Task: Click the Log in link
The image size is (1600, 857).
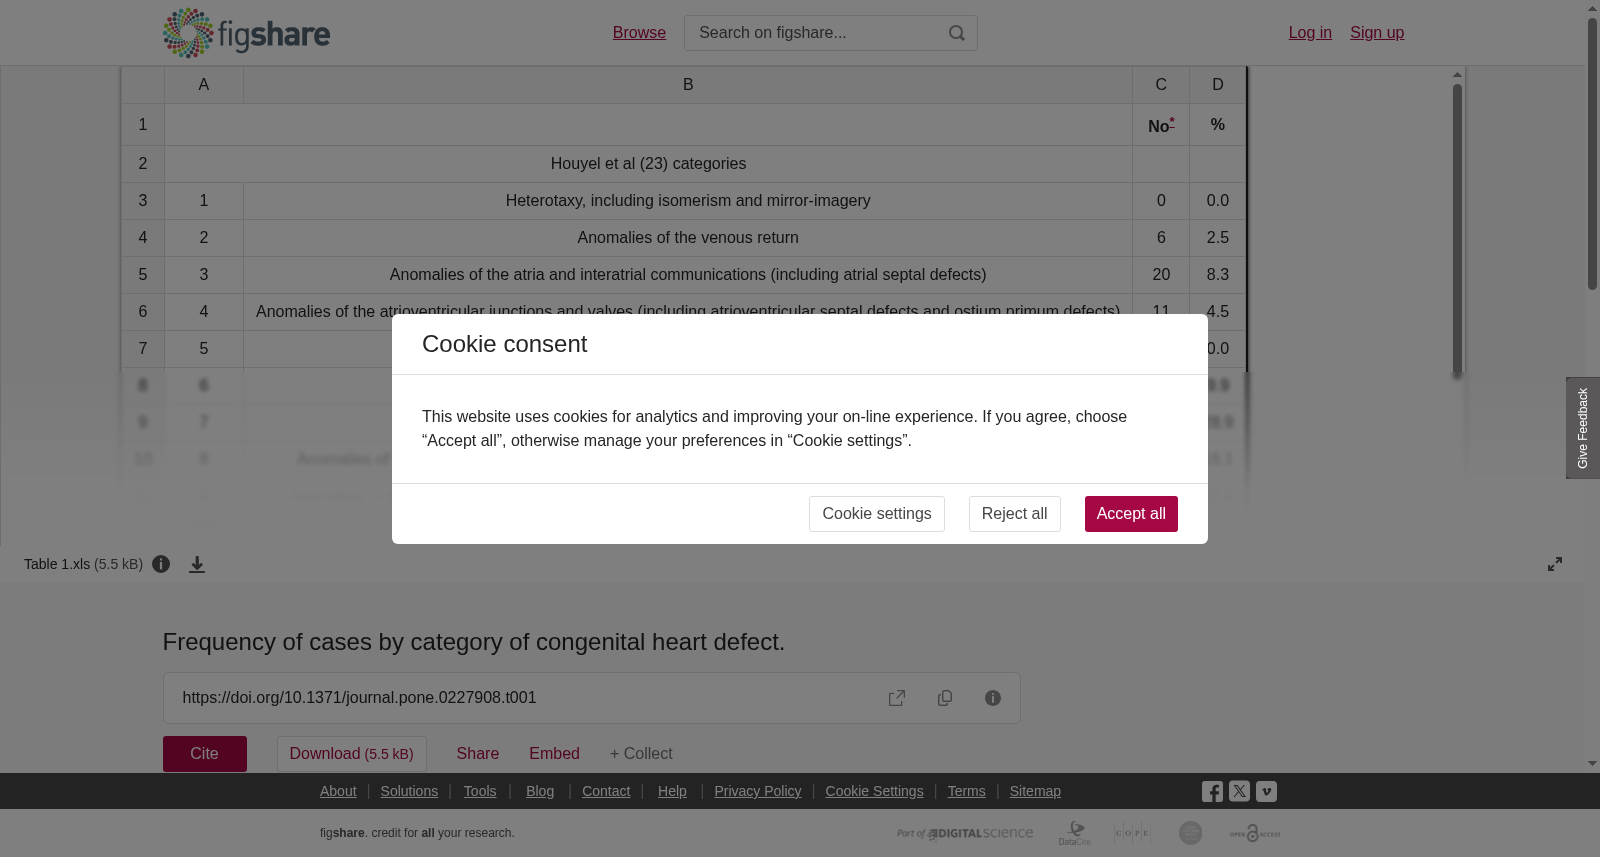Action: (1310, 33)
